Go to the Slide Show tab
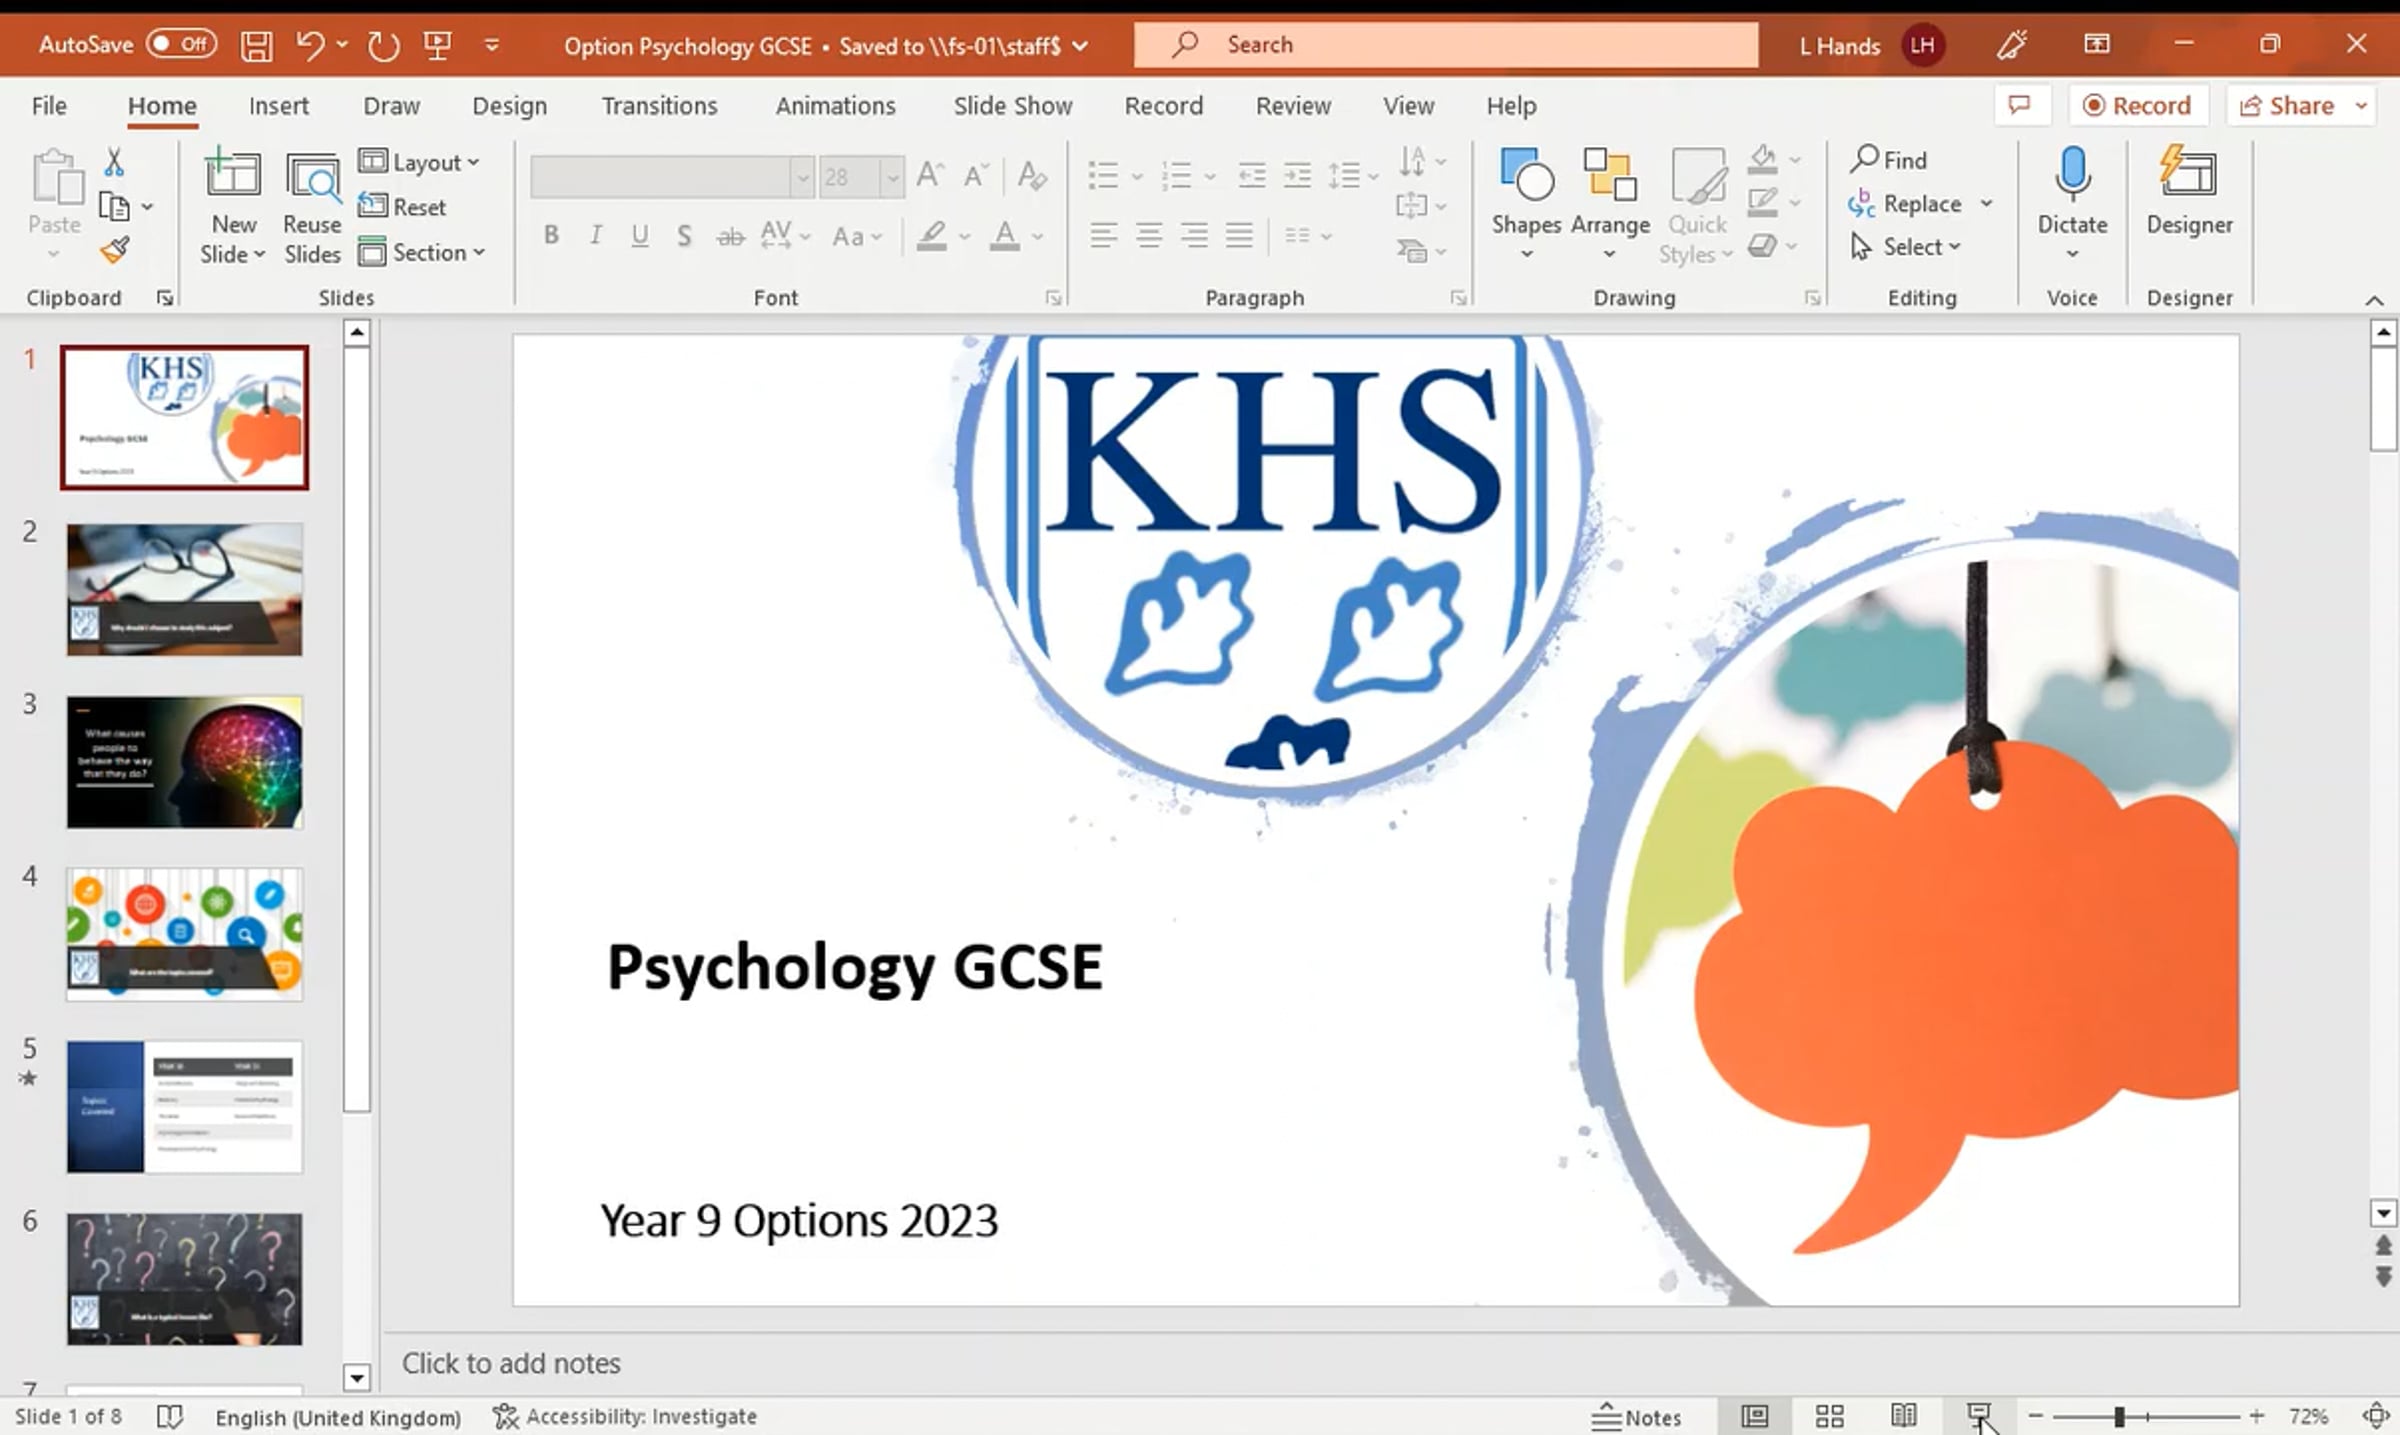The height and width of the screenshot is (1435, 2400). click(1012, 105)
